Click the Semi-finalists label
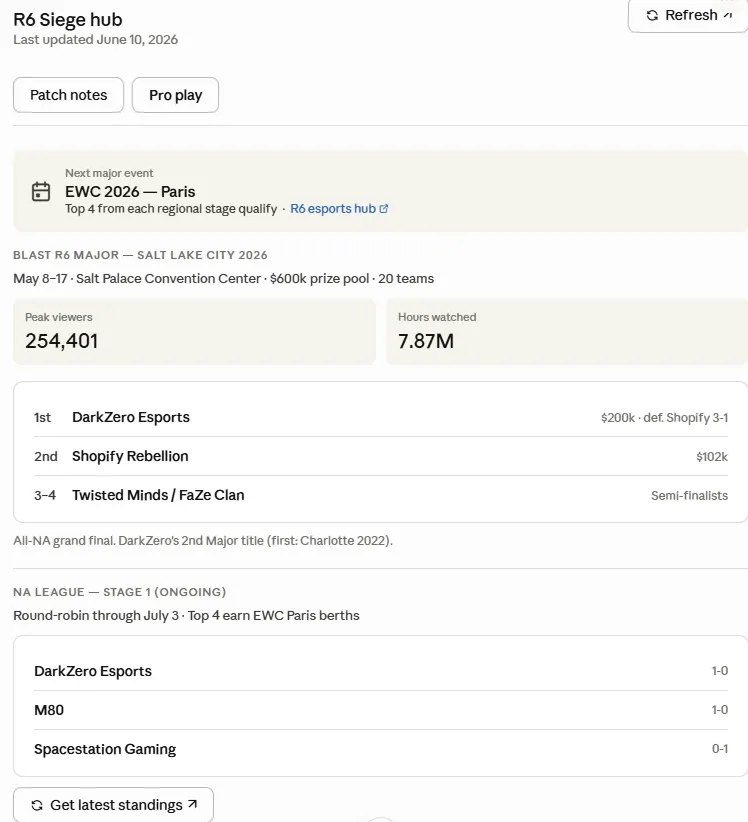Viewport: 748px width, 822px height. [689, 496]
